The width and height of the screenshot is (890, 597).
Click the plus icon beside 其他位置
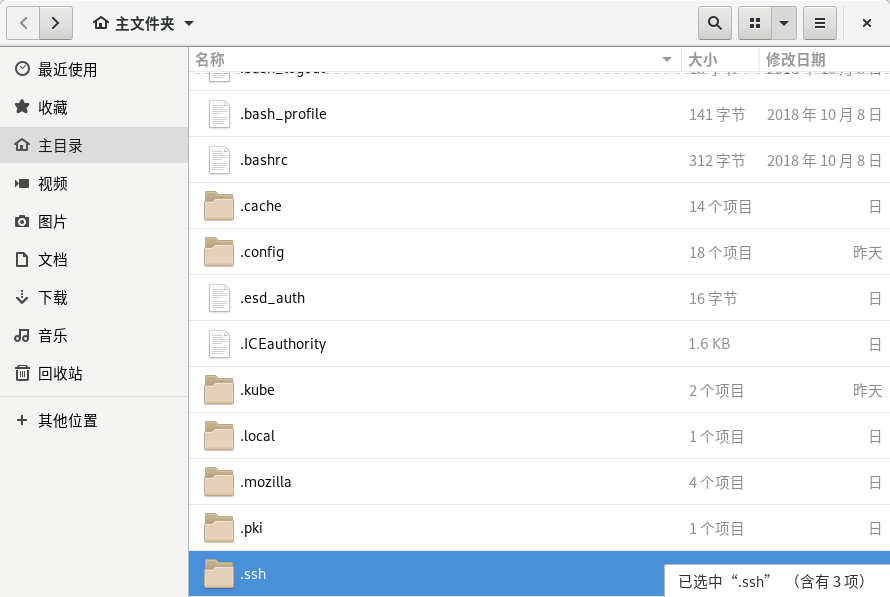(x=22, y=420)
